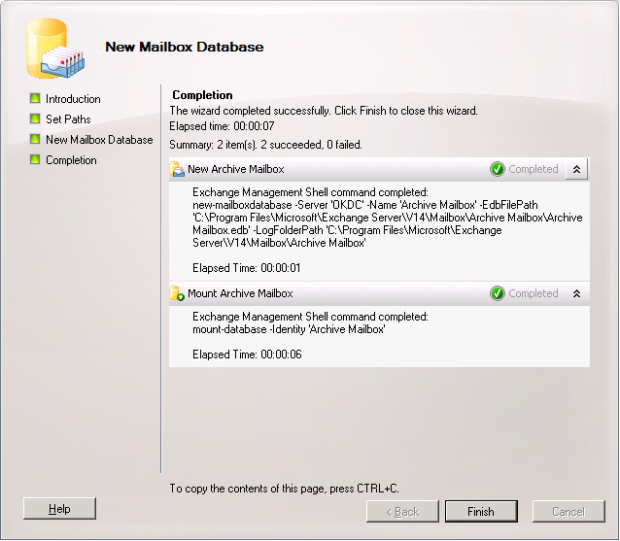Select the Set Paths wizard step
The width and height of the screenshot is (620, 541).
pos(68,119)
